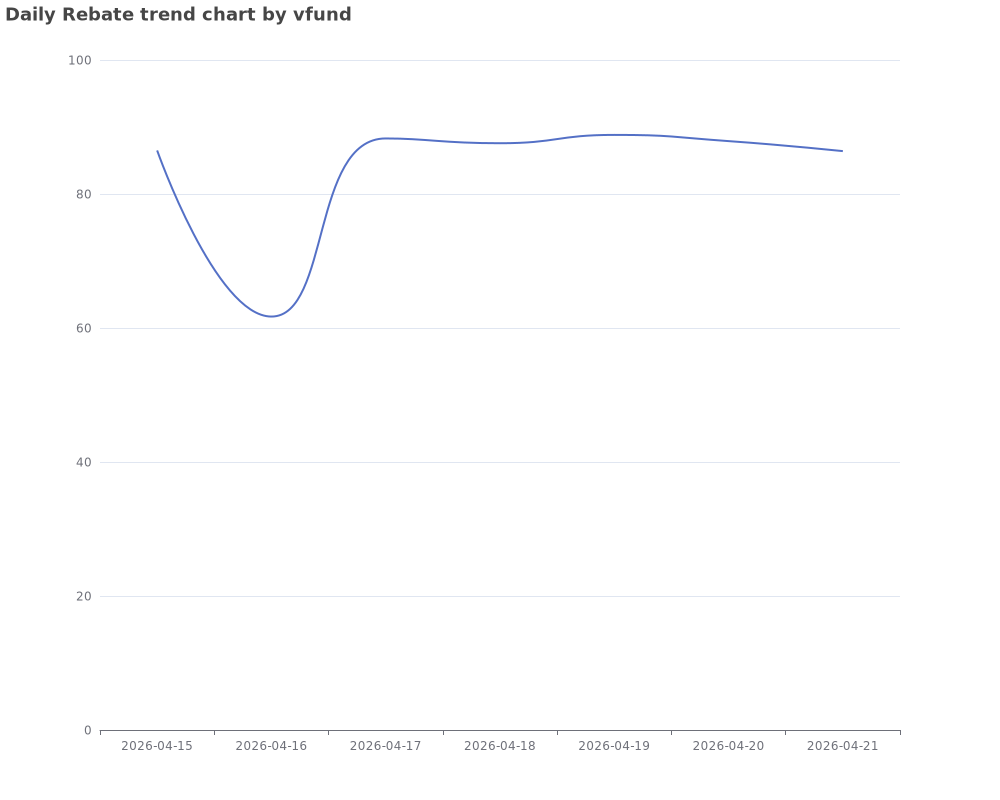Click the line's end point above 2026-04-21
The height and width of the screenshot is (800, 1000).
843,151
